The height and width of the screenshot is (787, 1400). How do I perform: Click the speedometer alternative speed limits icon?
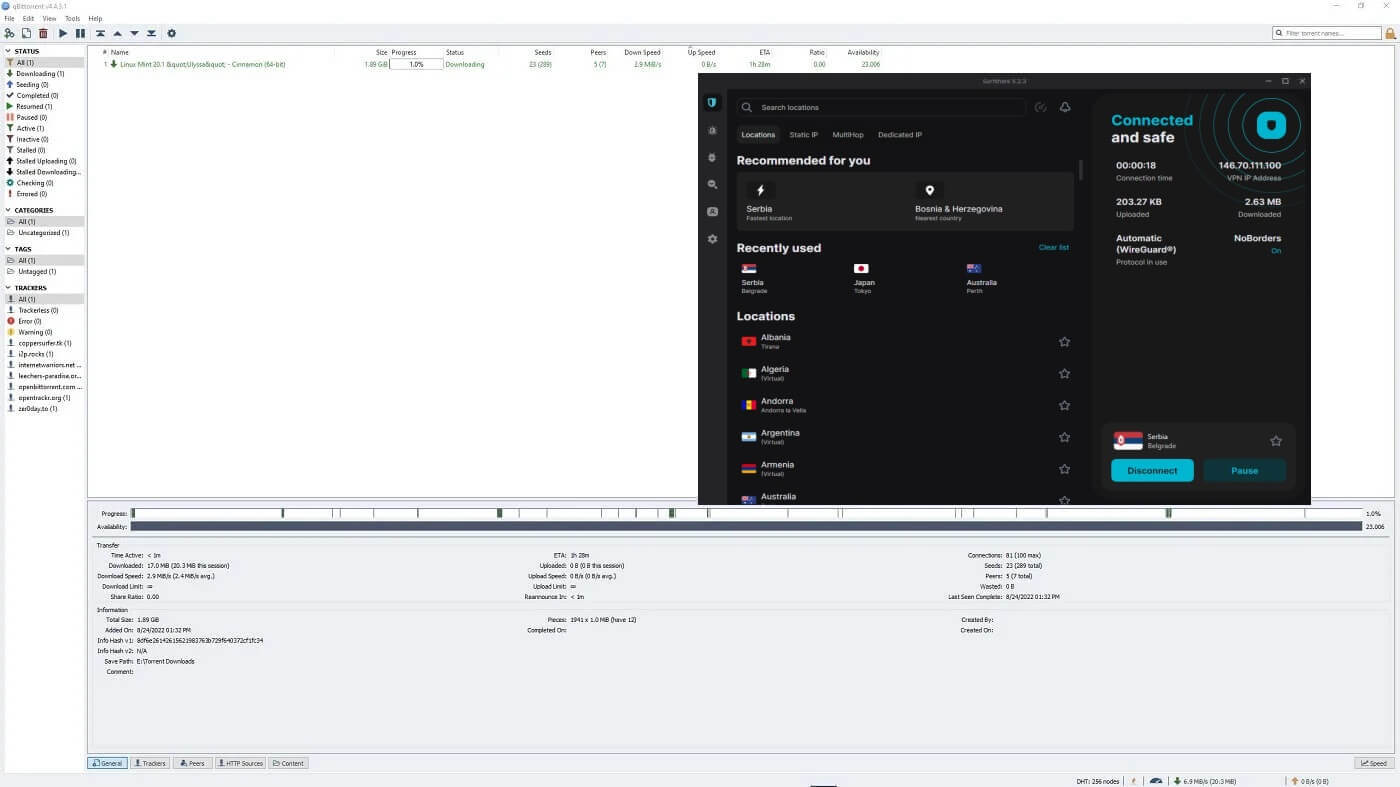[x=1156, y=781]
